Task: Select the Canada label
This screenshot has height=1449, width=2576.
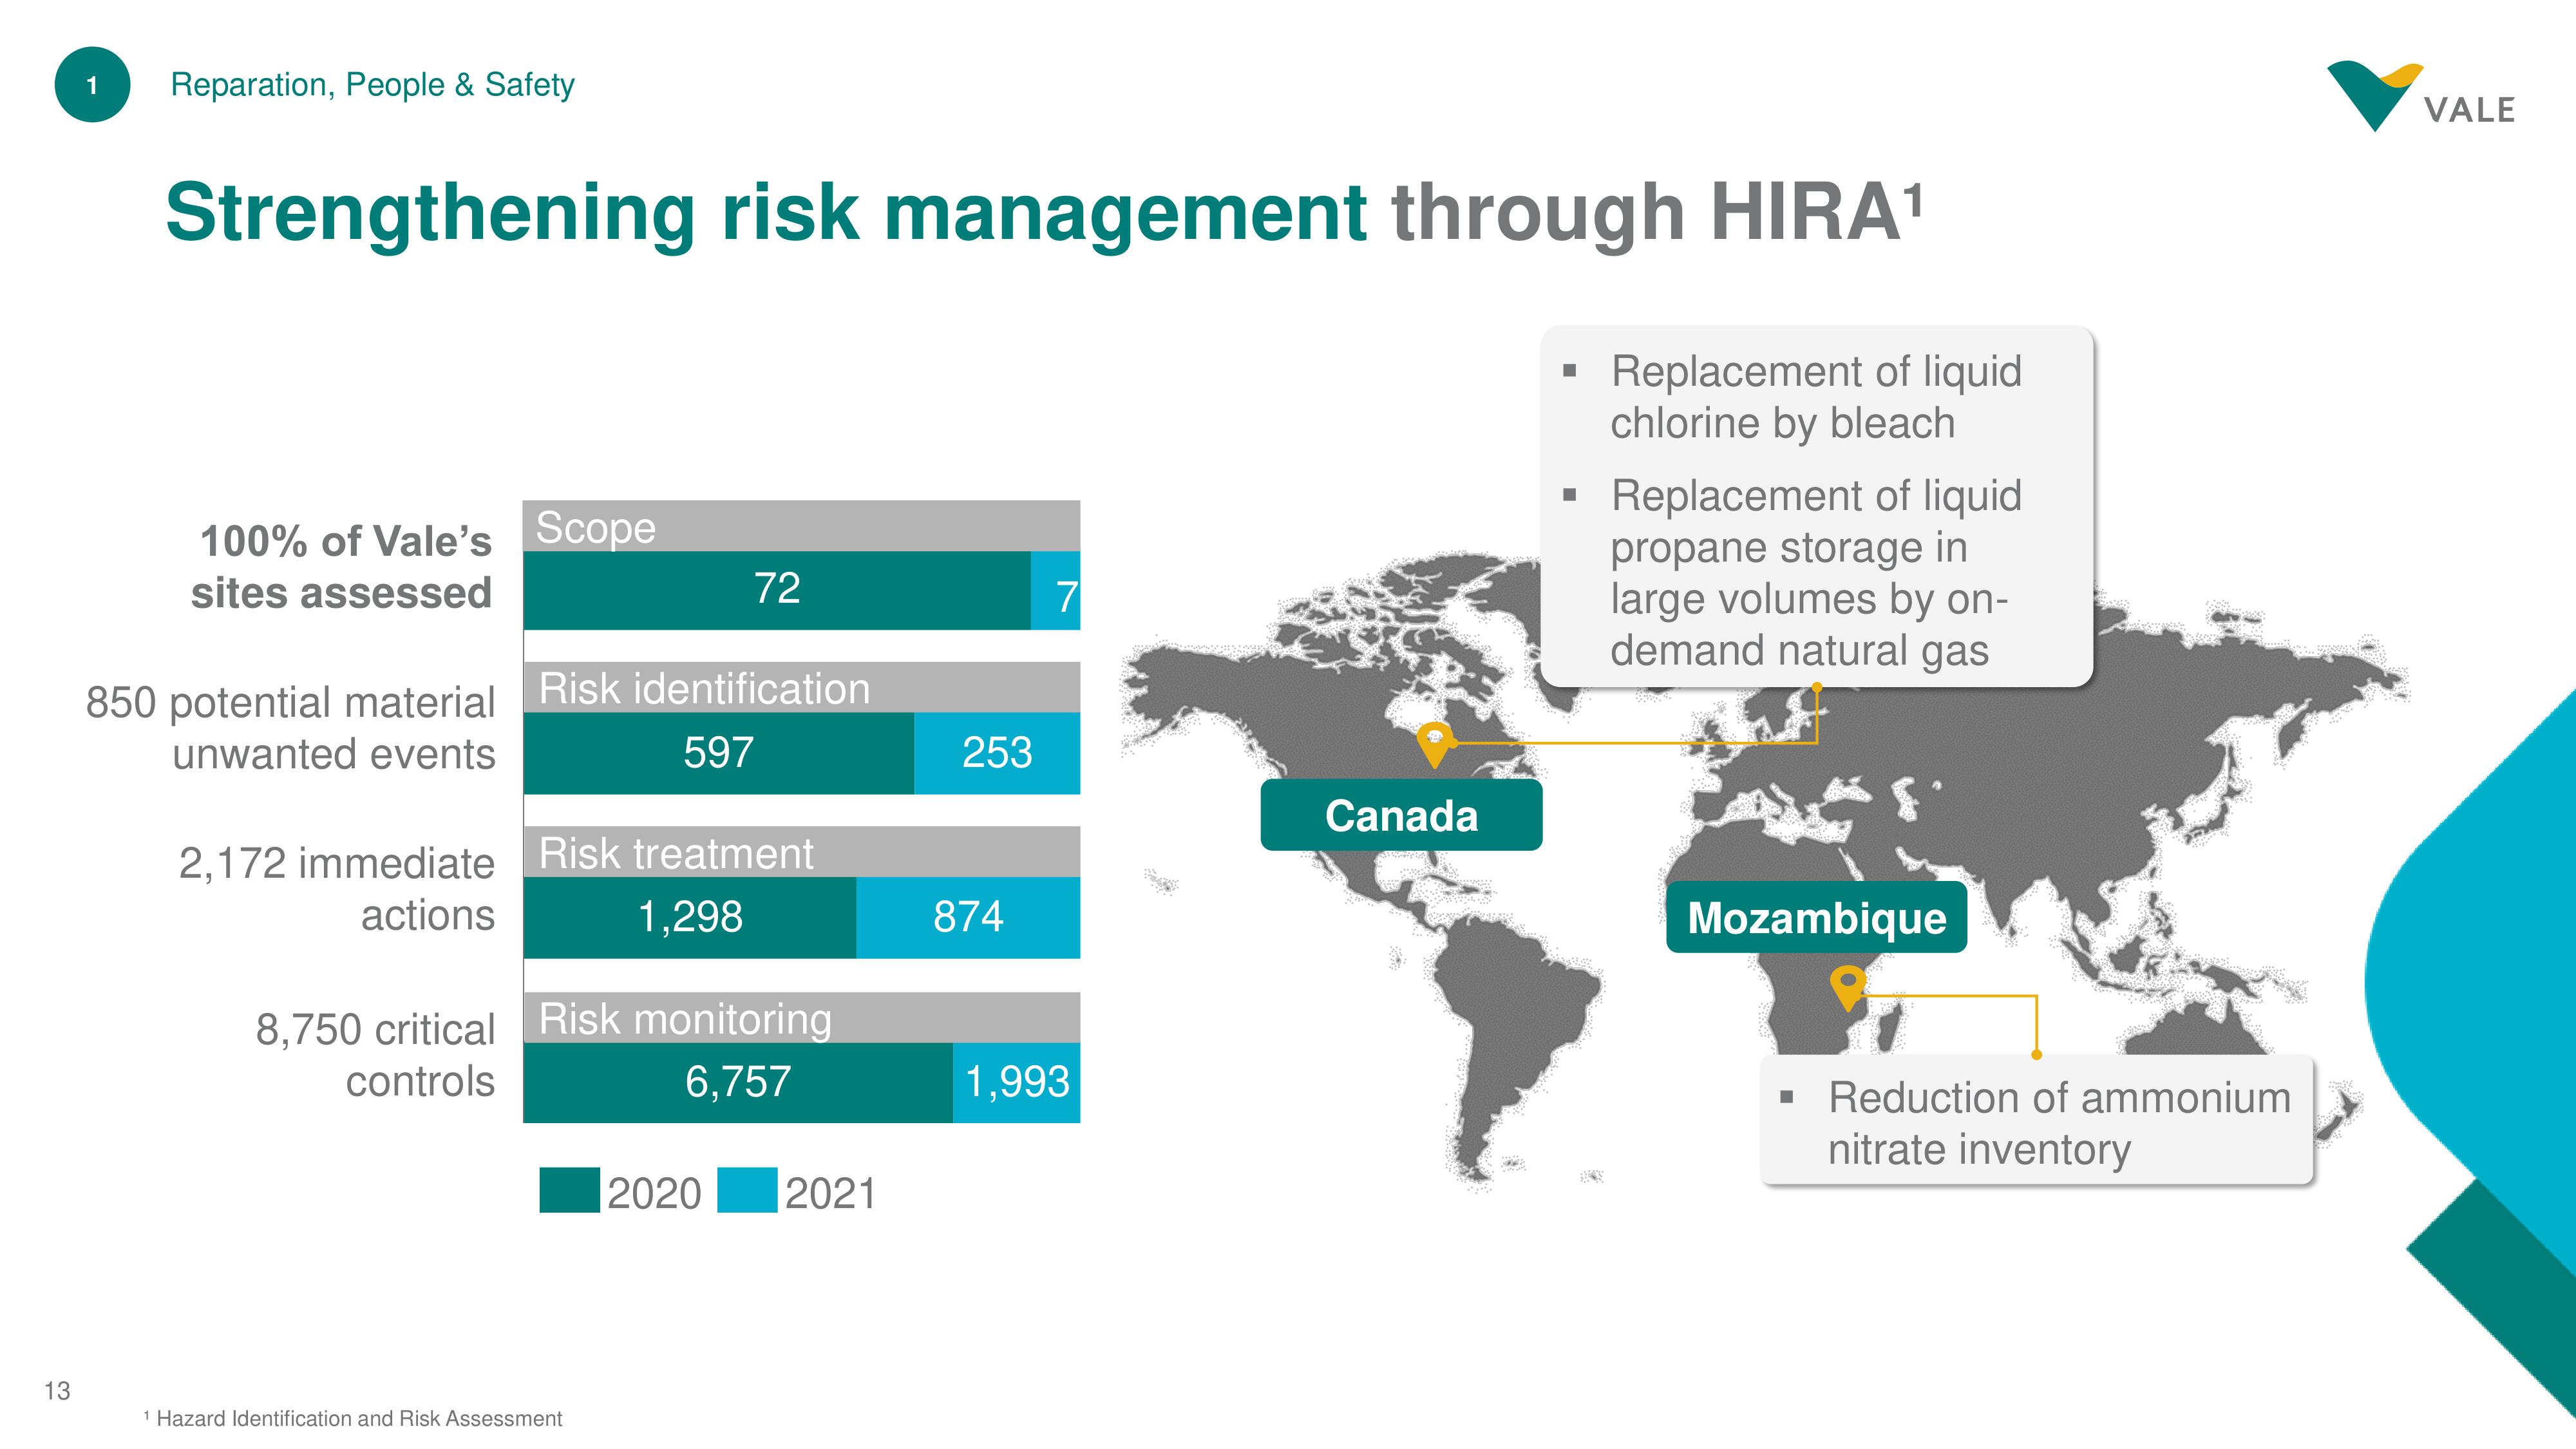Action: [x=1401, y=815]
